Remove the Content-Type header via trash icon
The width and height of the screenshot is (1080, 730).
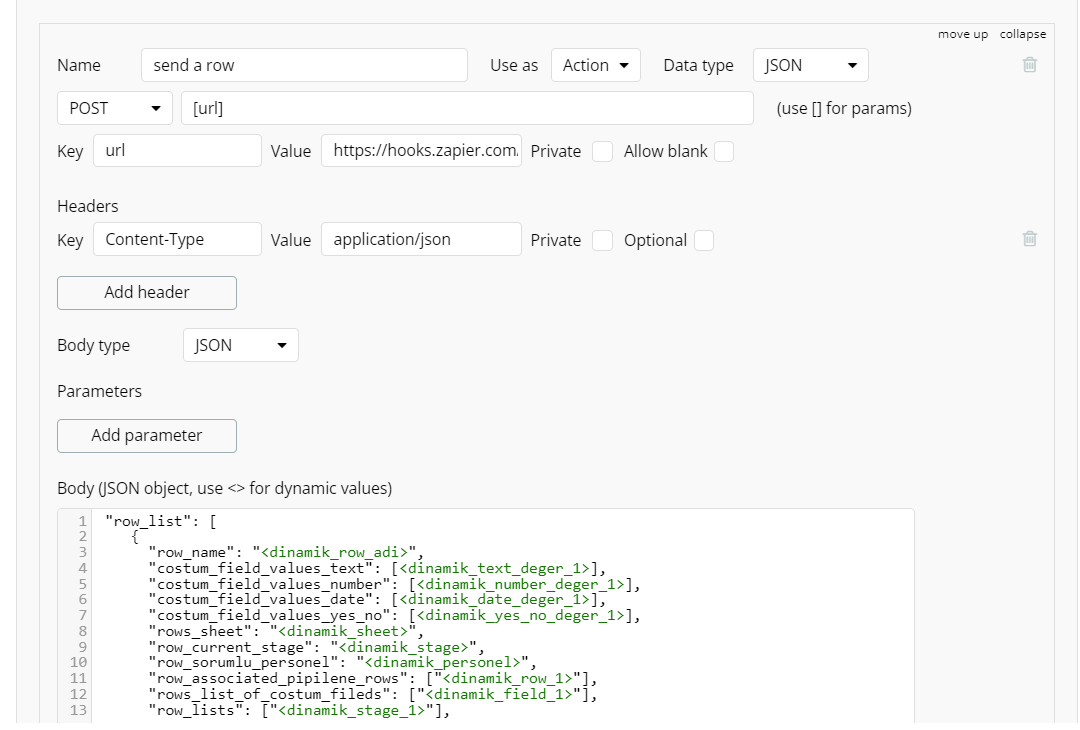(1029, 239)
